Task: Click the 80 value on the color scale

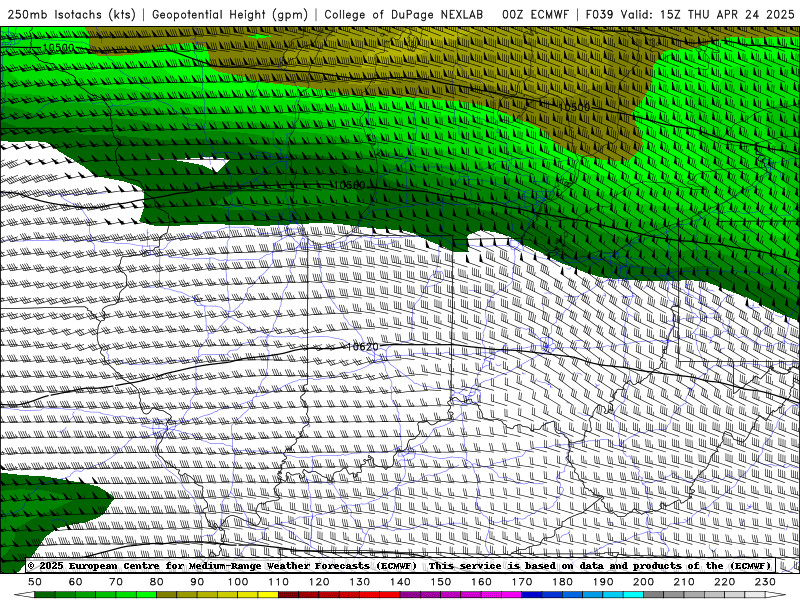Action: (157, 582)
